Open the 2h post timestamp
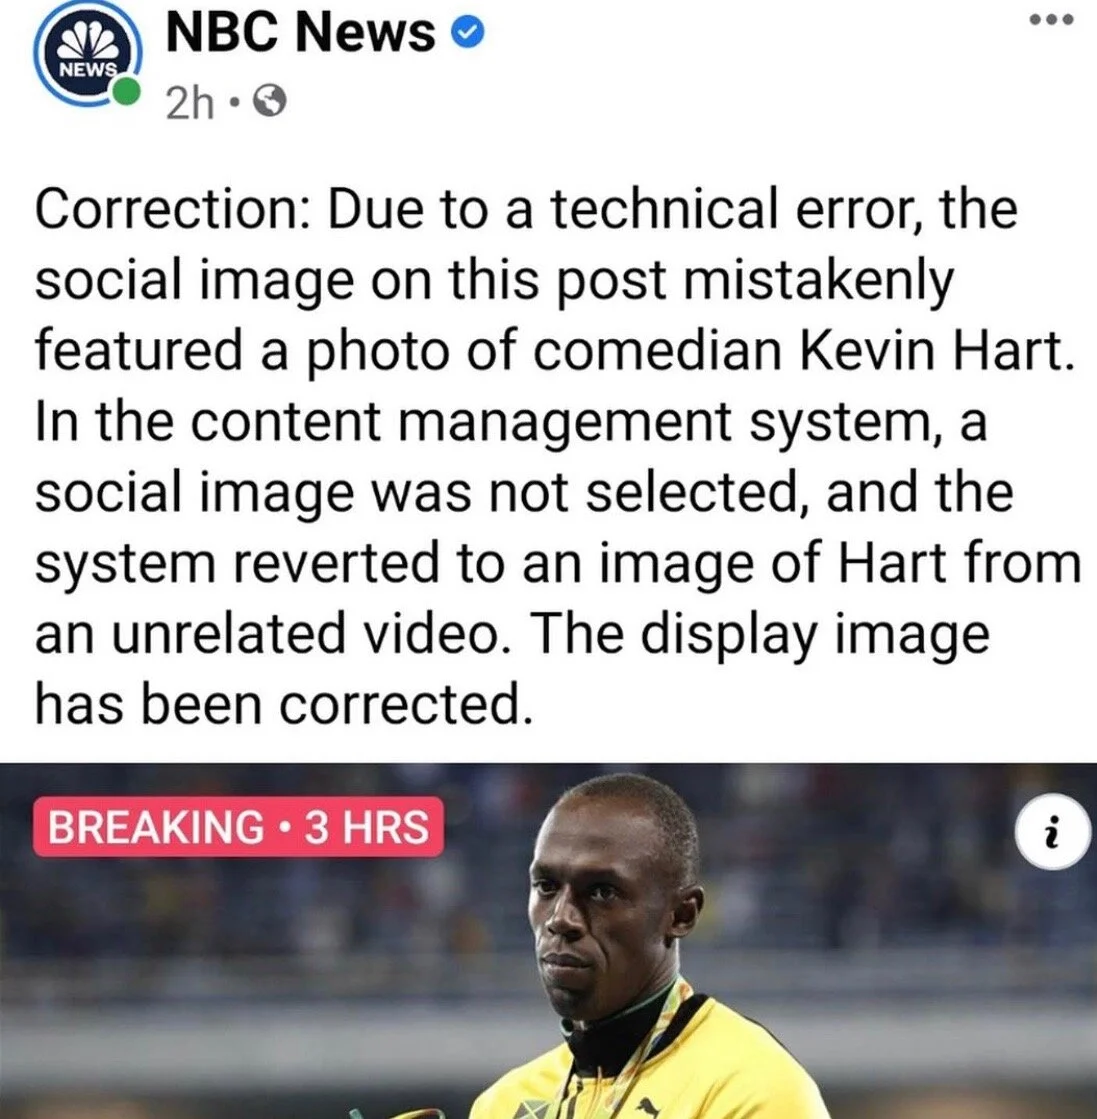The height and width of the screenshot is (1119, 1097). (x=189, y=103)
